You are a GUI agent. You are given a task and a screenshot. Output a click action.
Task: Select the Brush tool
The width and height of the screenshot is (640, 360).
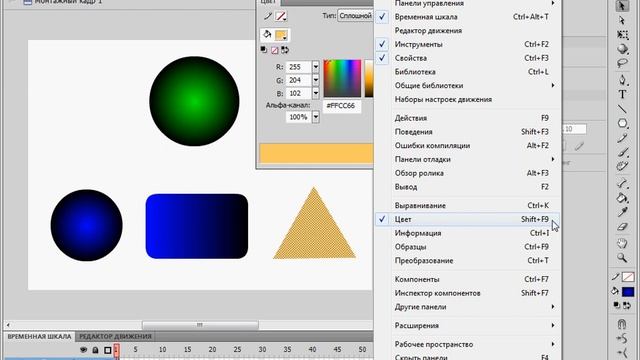click(x=622, y=152)
